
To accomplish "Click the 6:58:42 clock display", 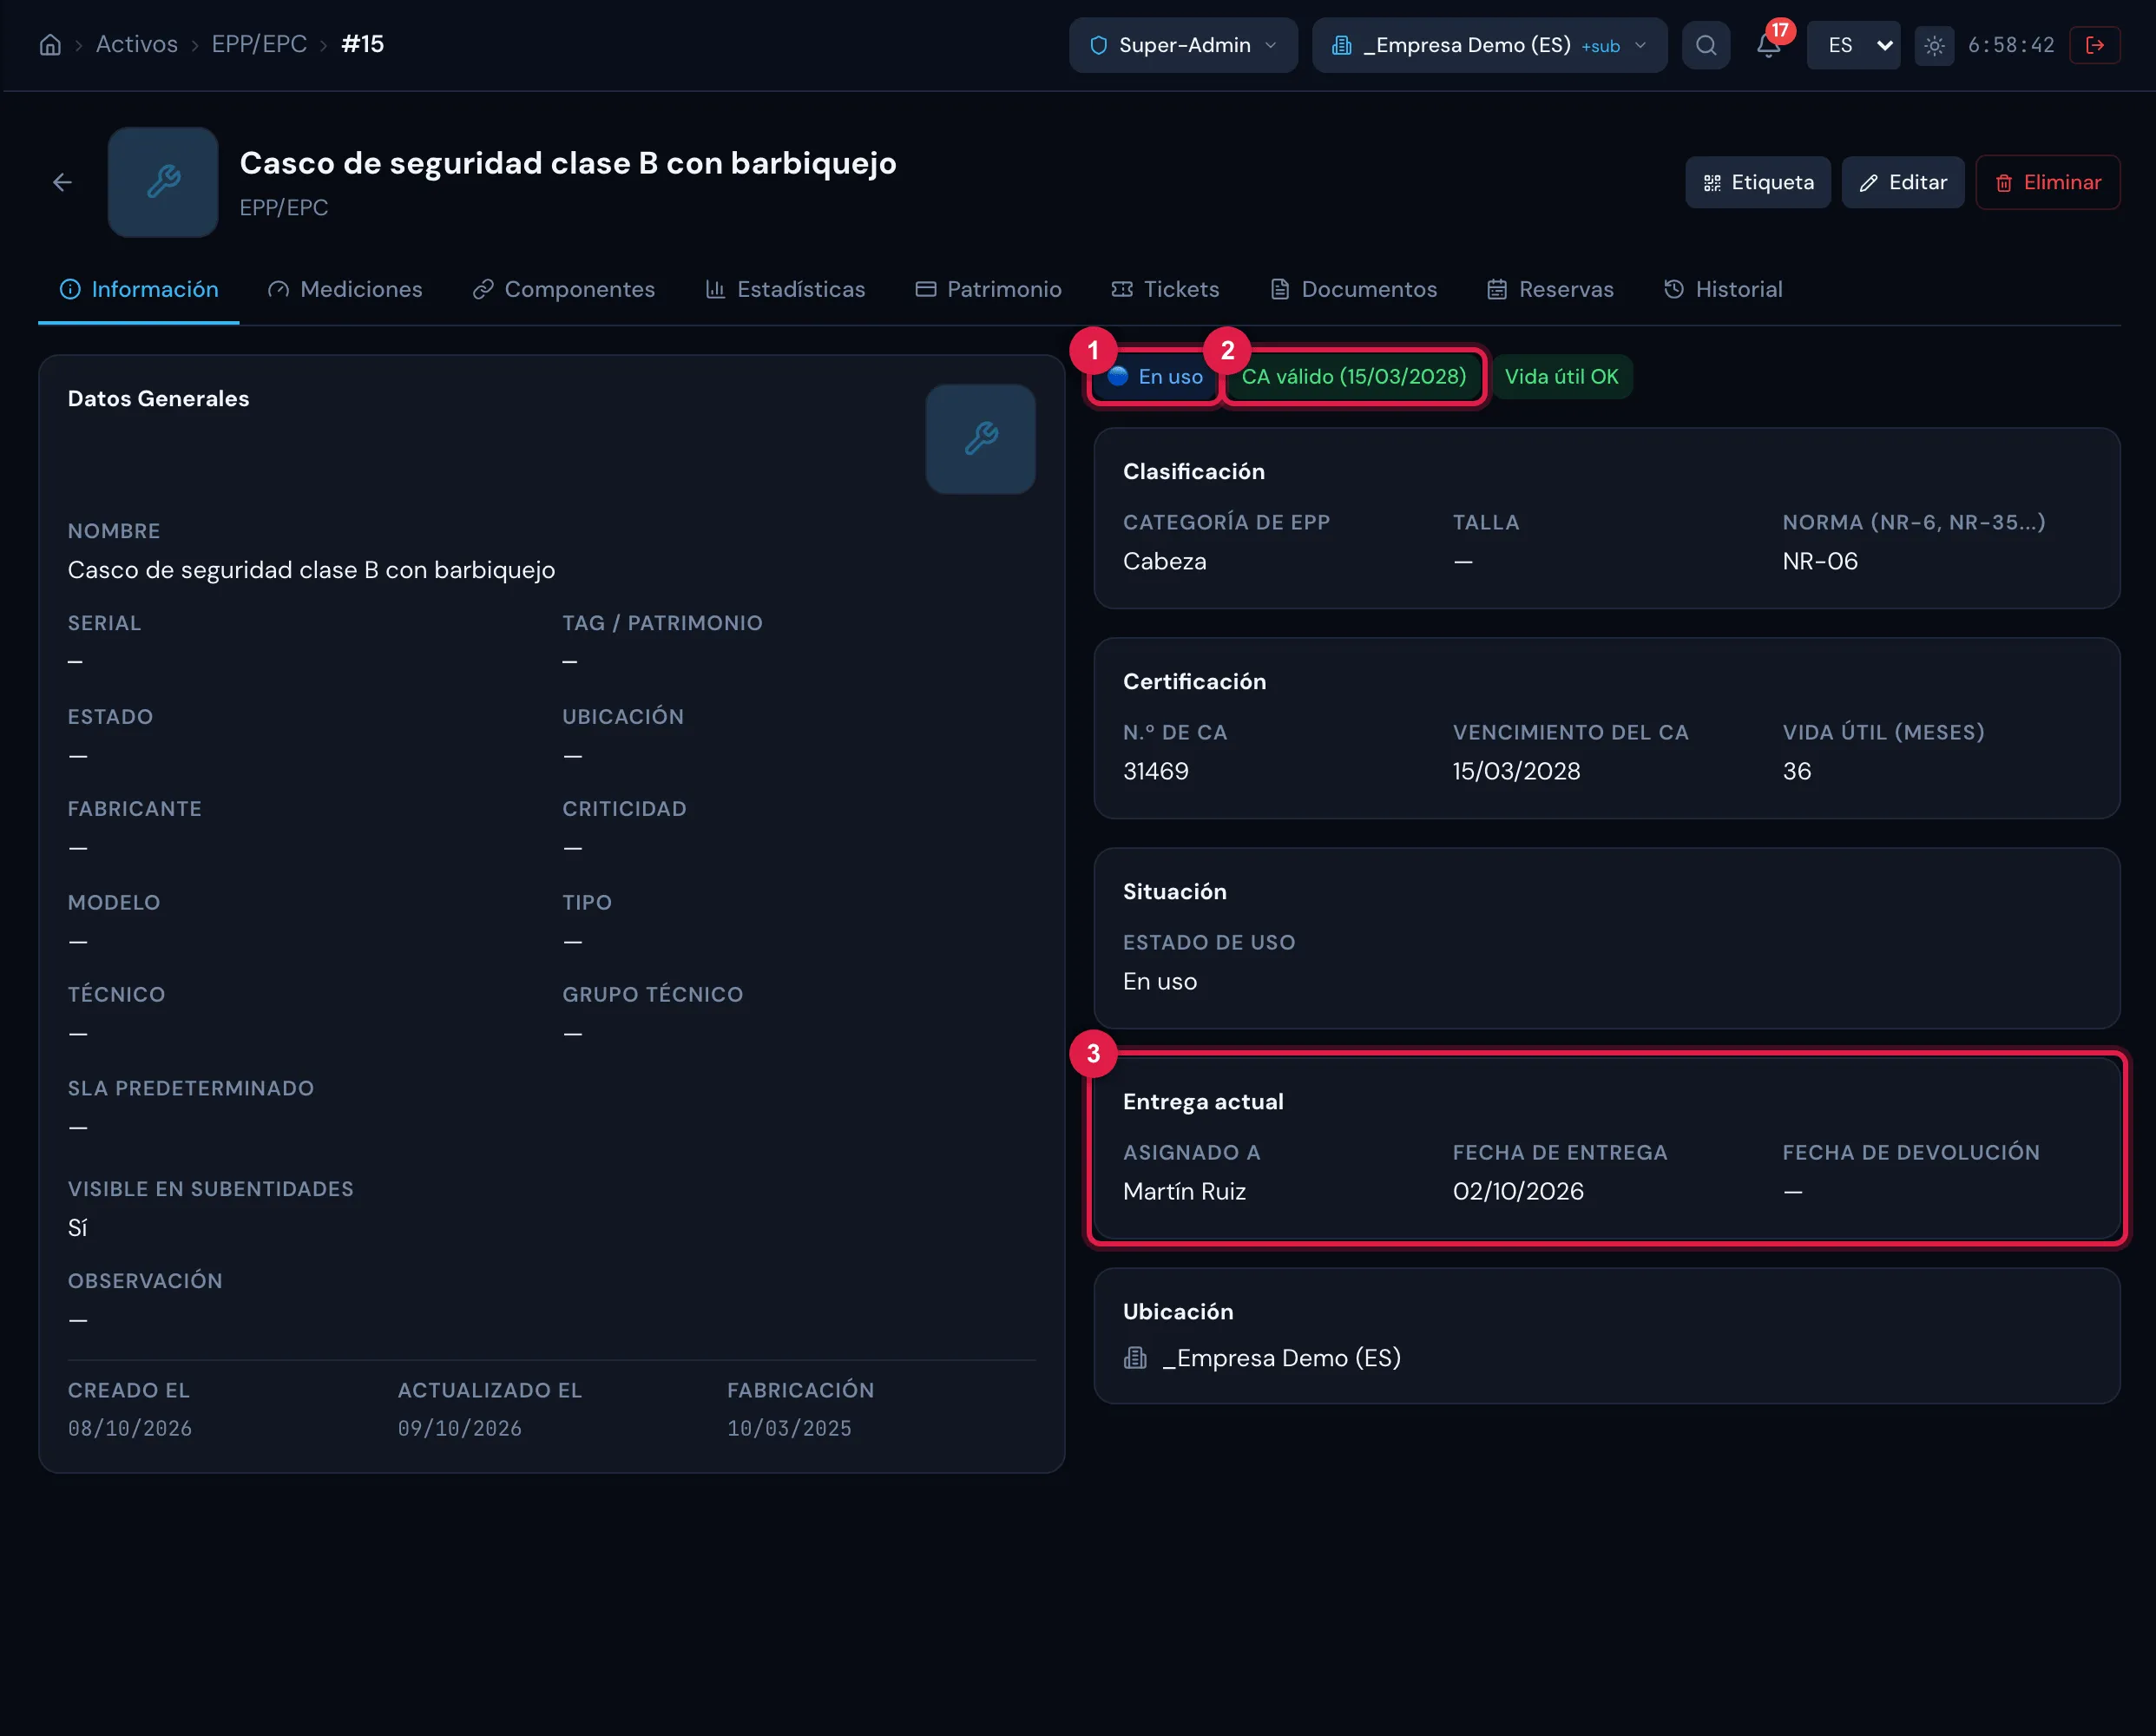I will [2011, 45].
